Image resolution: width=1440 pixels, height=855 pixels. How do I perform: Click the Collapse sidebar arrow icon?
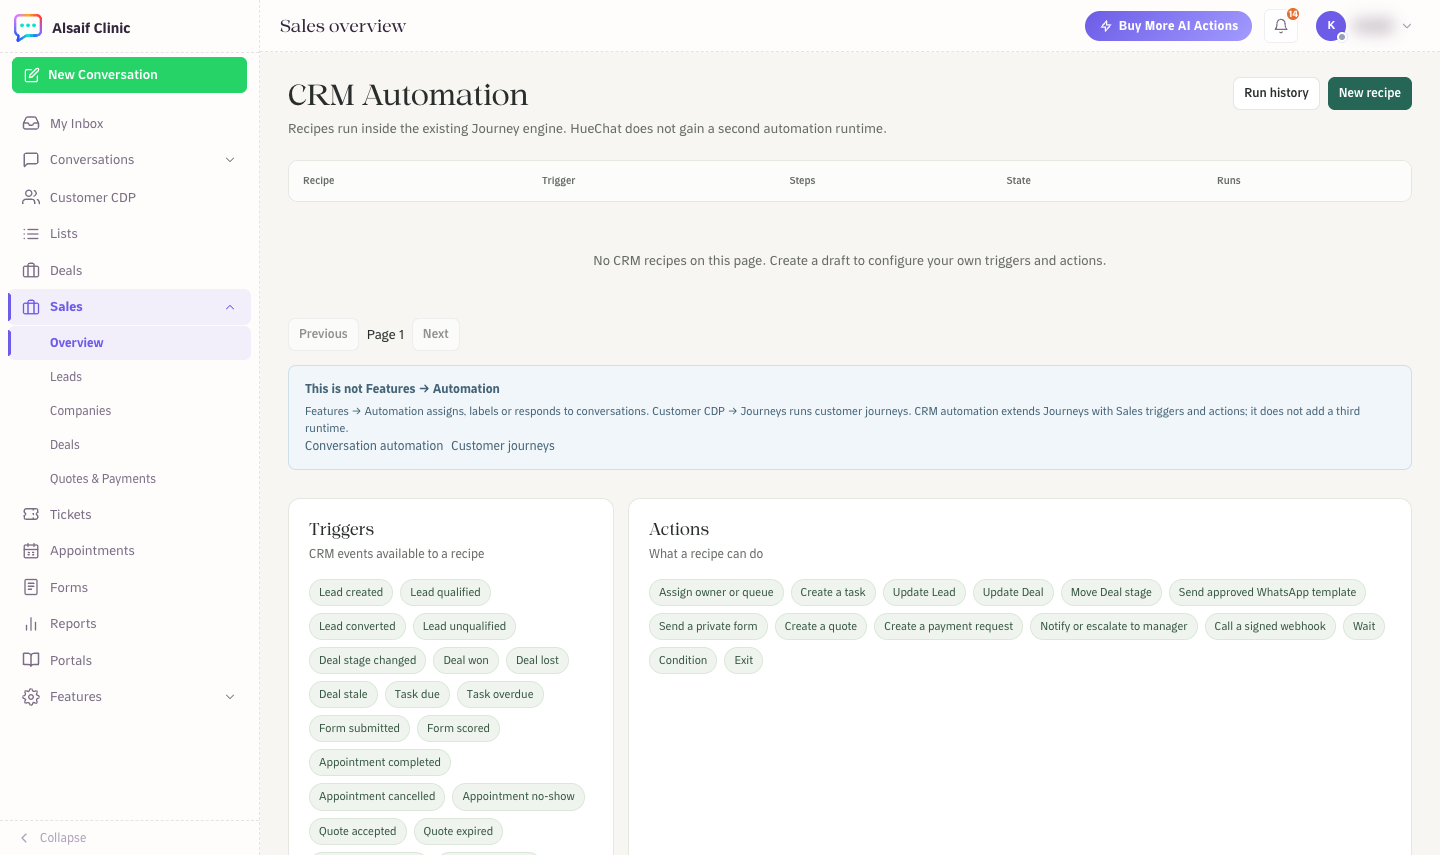point(24,838)
